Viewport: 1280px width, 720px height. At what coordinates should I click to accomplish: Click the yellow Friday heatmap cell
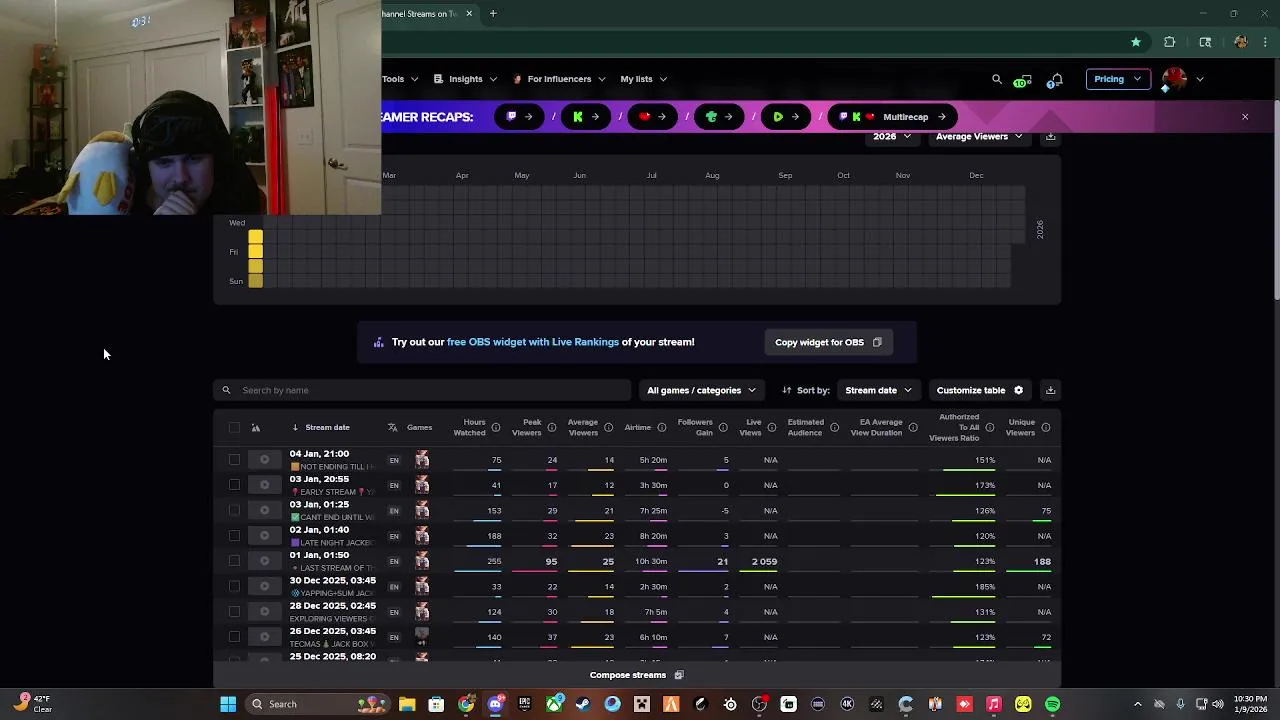tap(255, 252)
